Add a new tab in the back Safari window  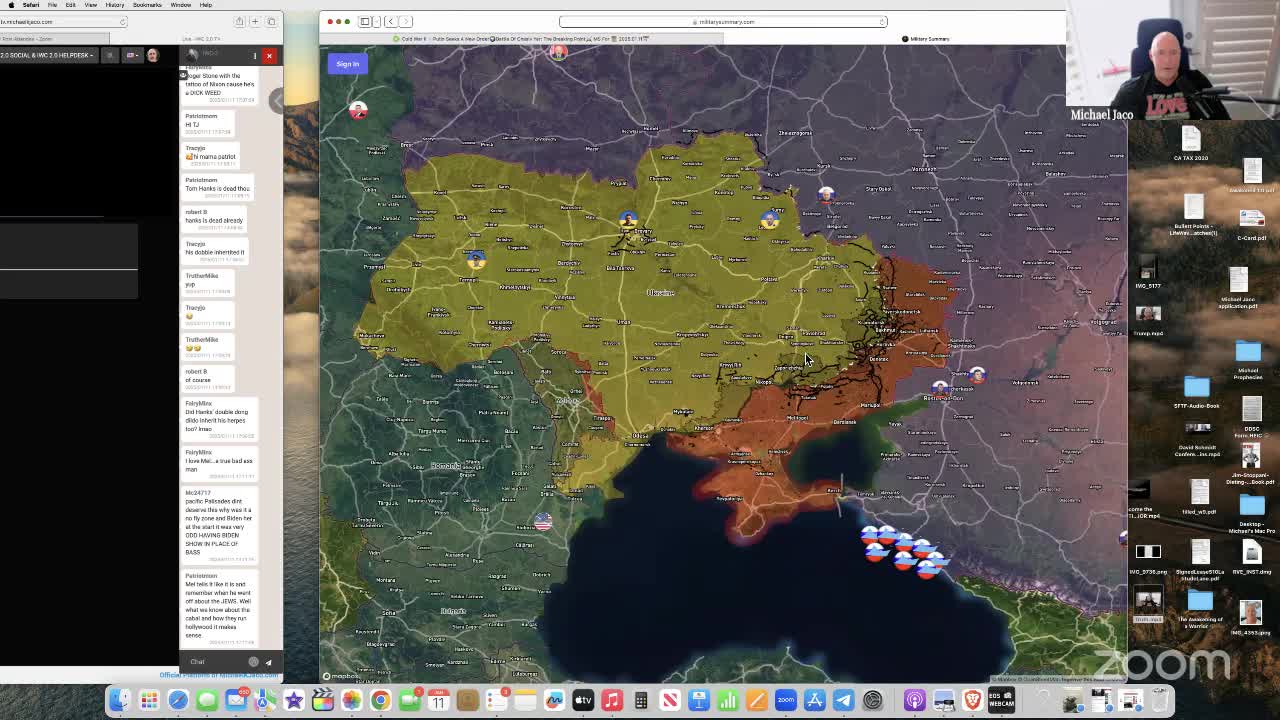255,21
